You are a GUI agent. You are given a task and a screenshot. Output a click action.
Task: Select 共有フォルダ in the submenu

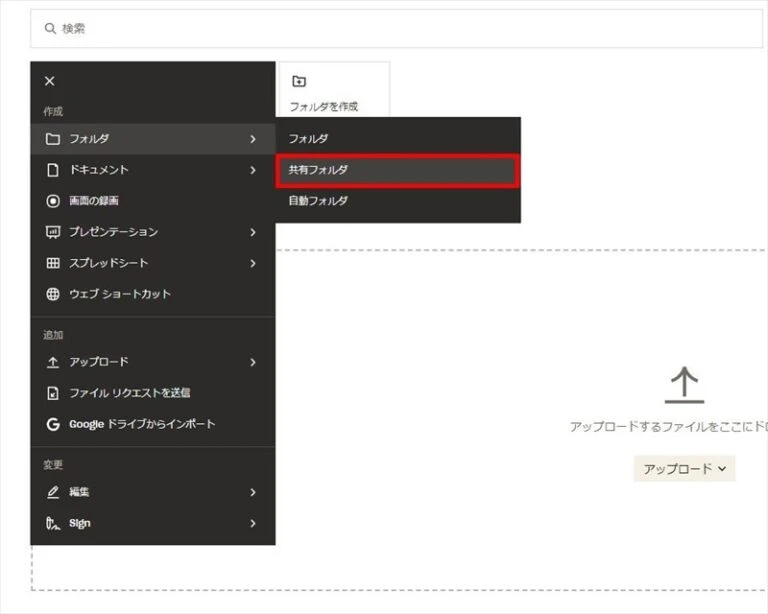[398, 170]
